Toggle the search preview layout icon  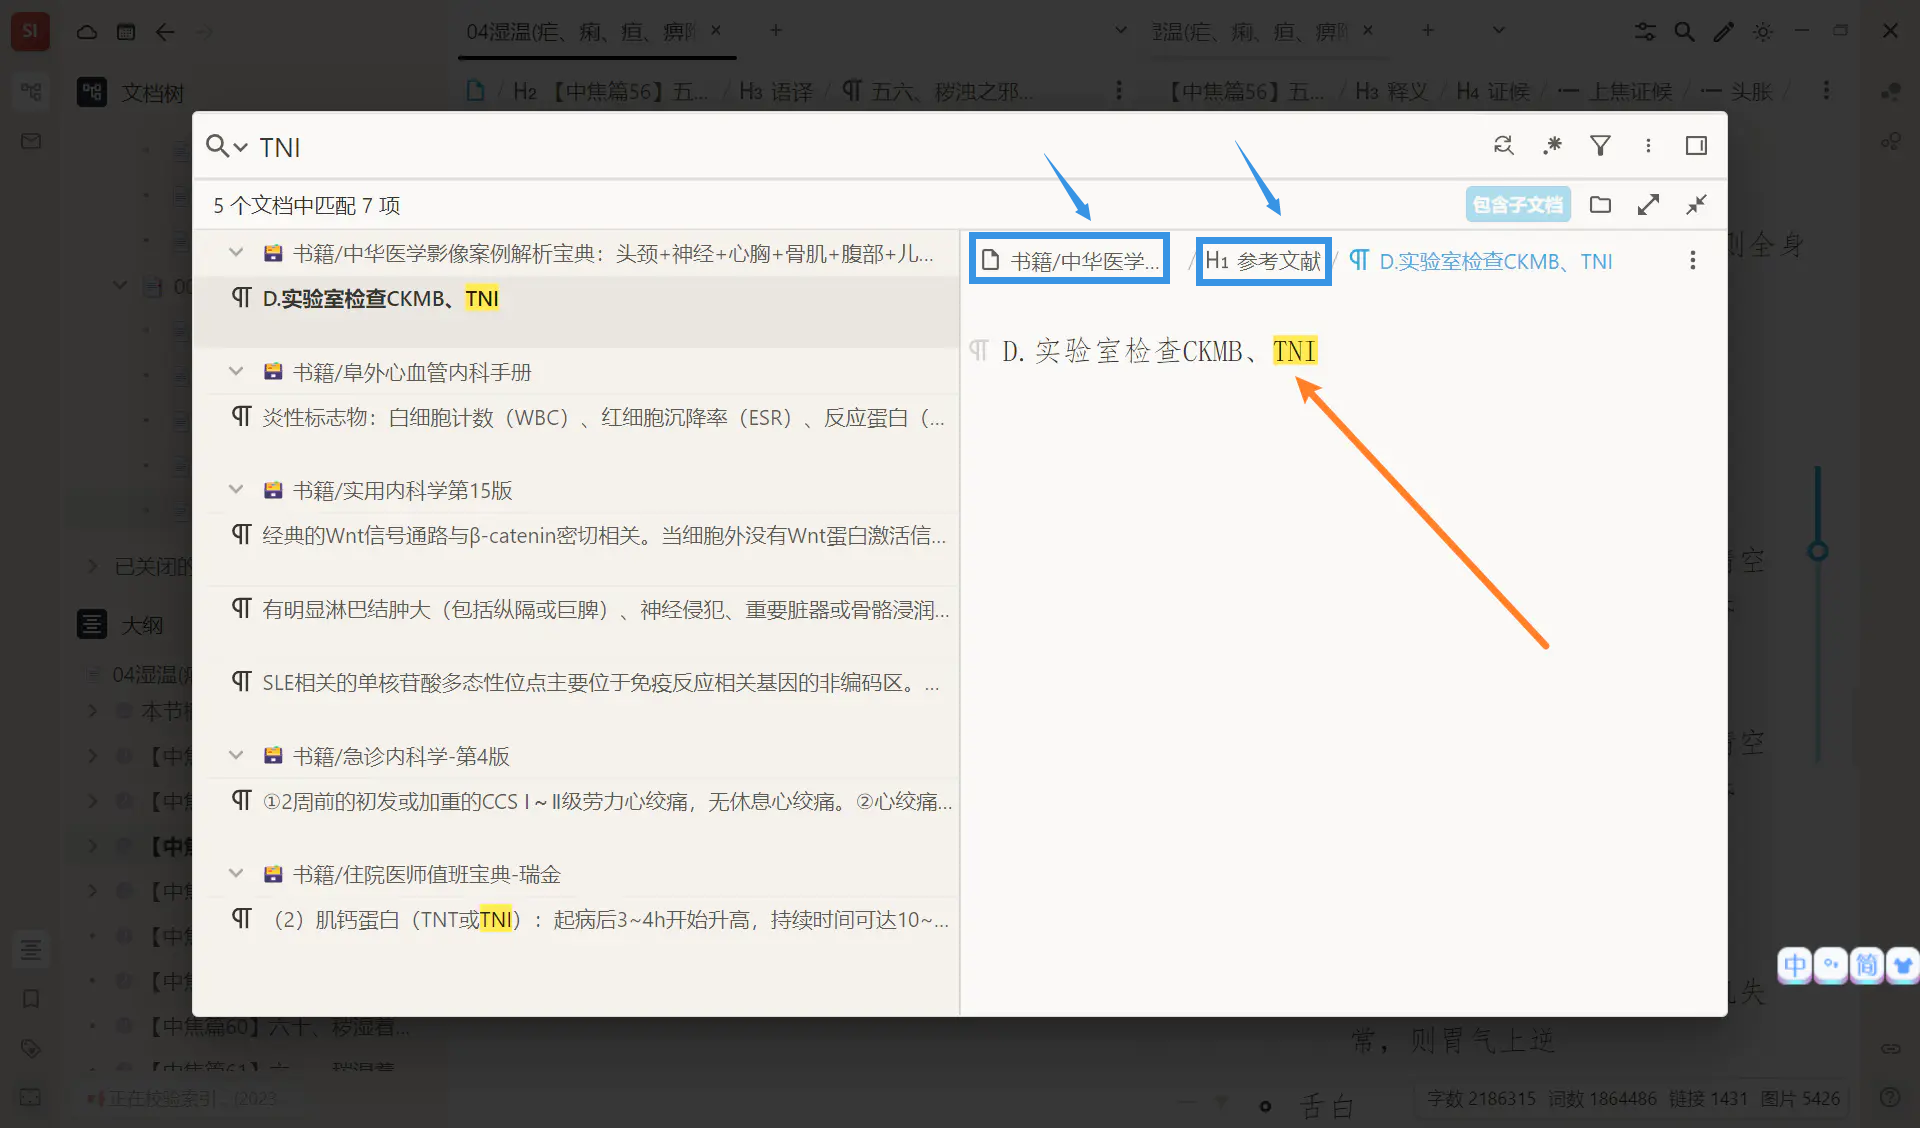point(1696,146)
